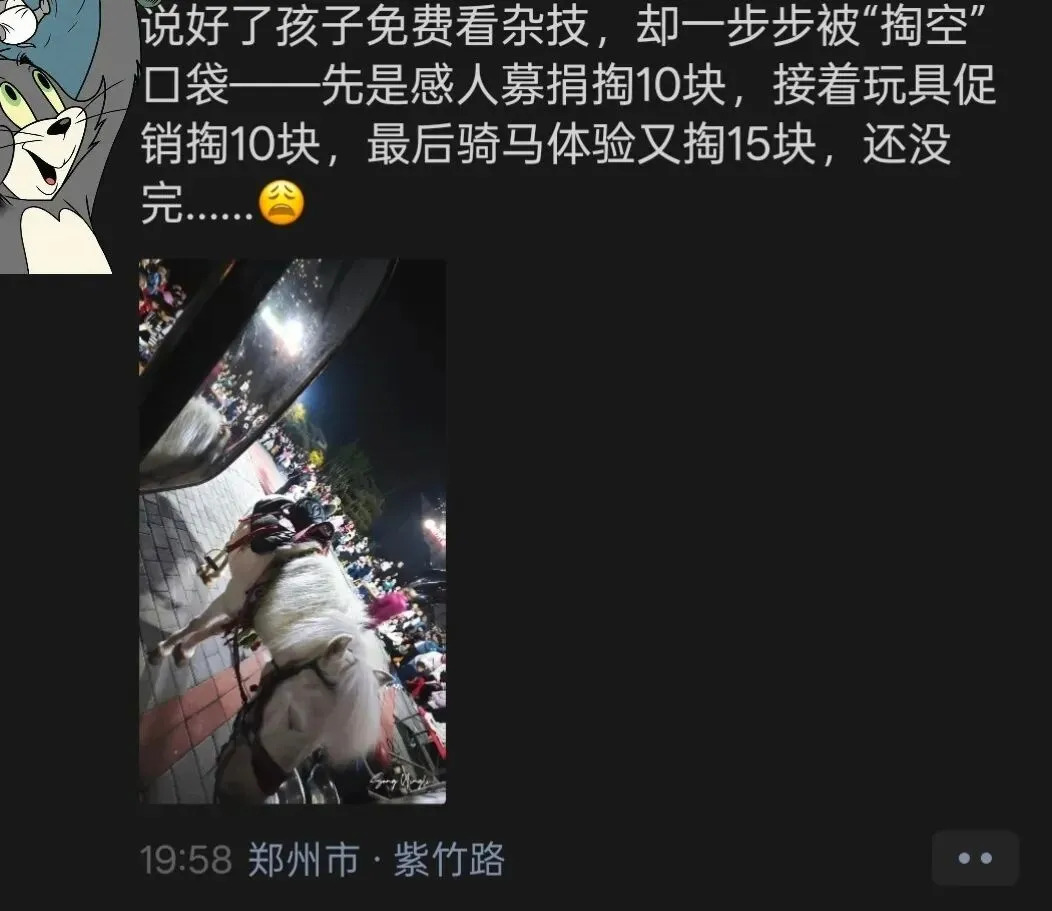Open the location link 郑州市 · 紫竹路
This screenshot has height=911, width=1052.
pyautogui.click(x=376, y=859)
